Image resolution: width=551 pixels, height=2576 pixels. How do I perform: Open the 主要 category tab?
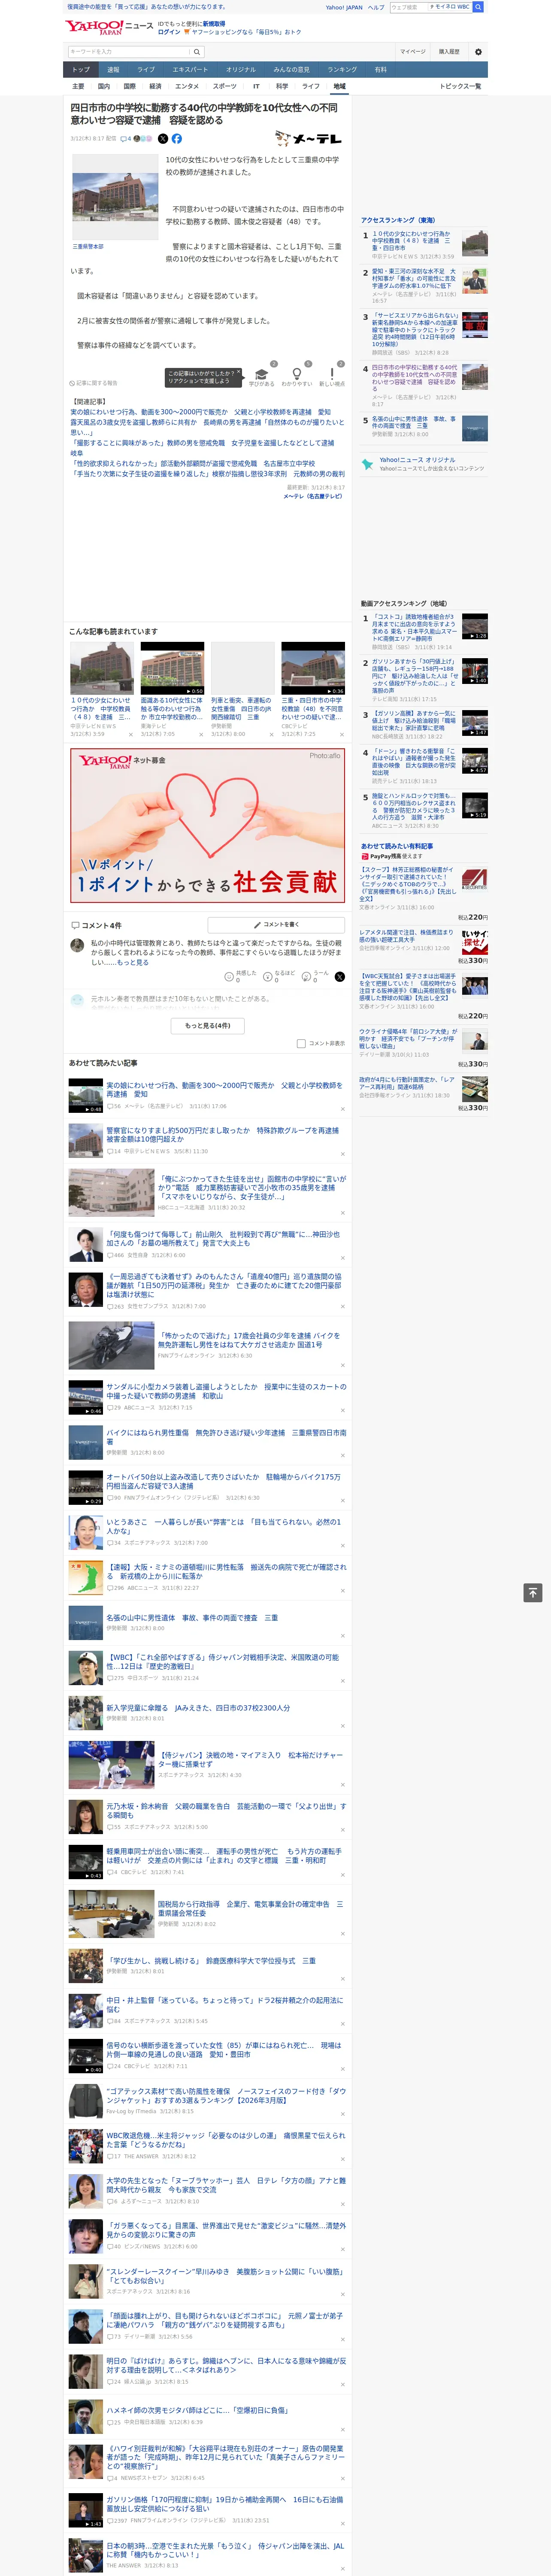coord(78,86)
